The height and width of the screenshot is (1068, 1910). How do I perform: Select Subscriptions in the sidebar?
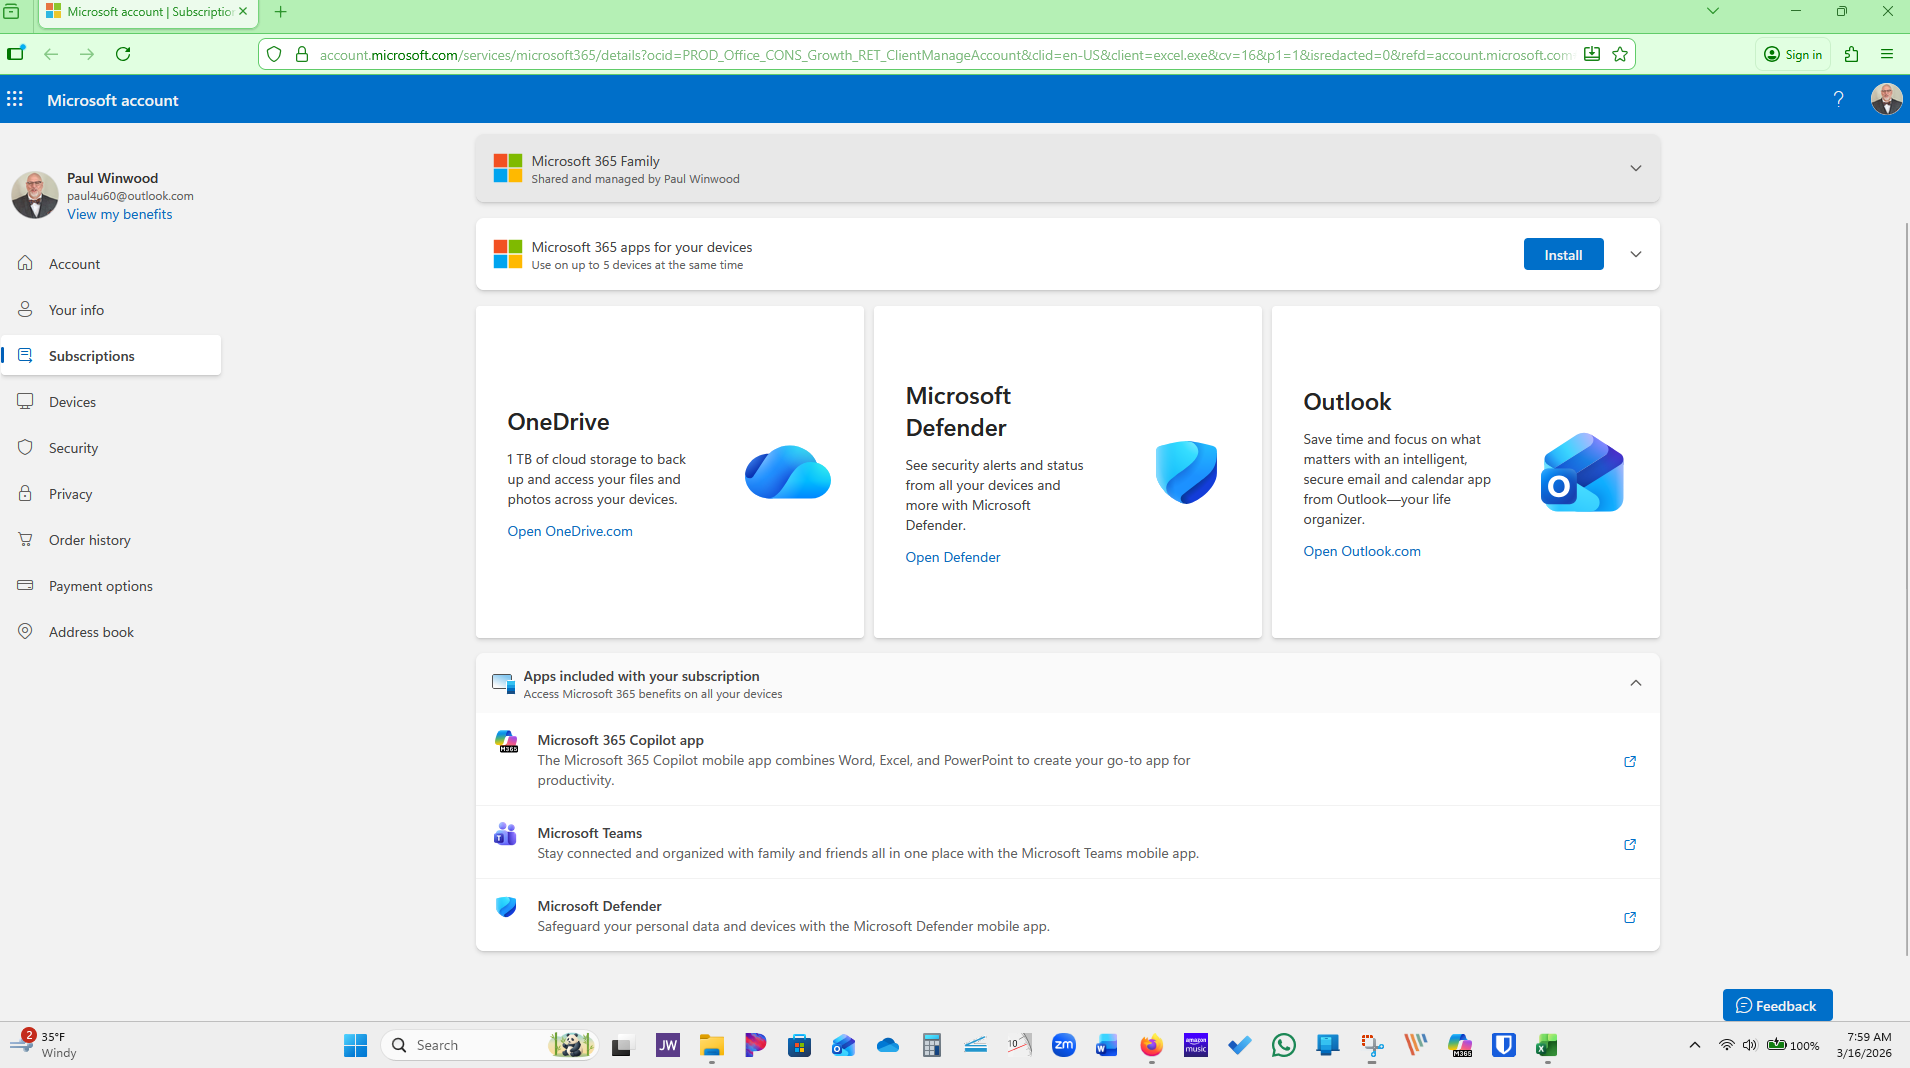[x=110, y=356]
